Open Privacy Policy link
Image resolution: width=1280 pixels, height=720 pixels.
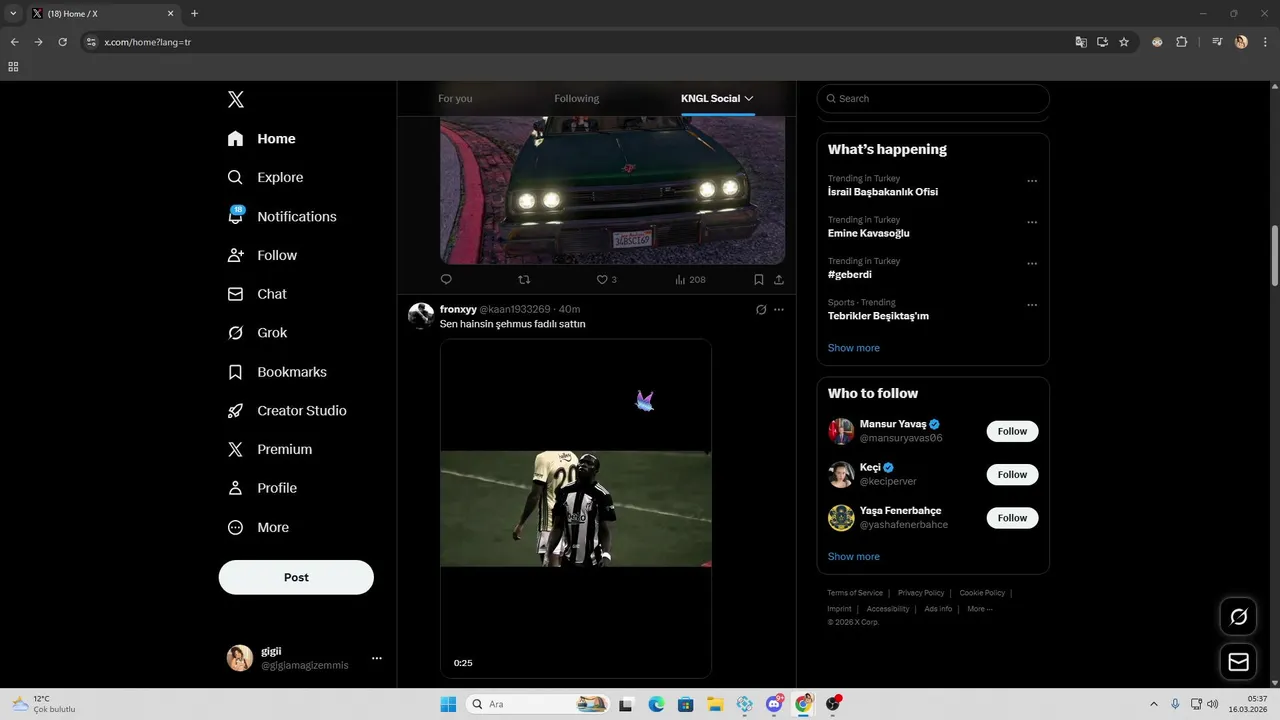(921, 593)
